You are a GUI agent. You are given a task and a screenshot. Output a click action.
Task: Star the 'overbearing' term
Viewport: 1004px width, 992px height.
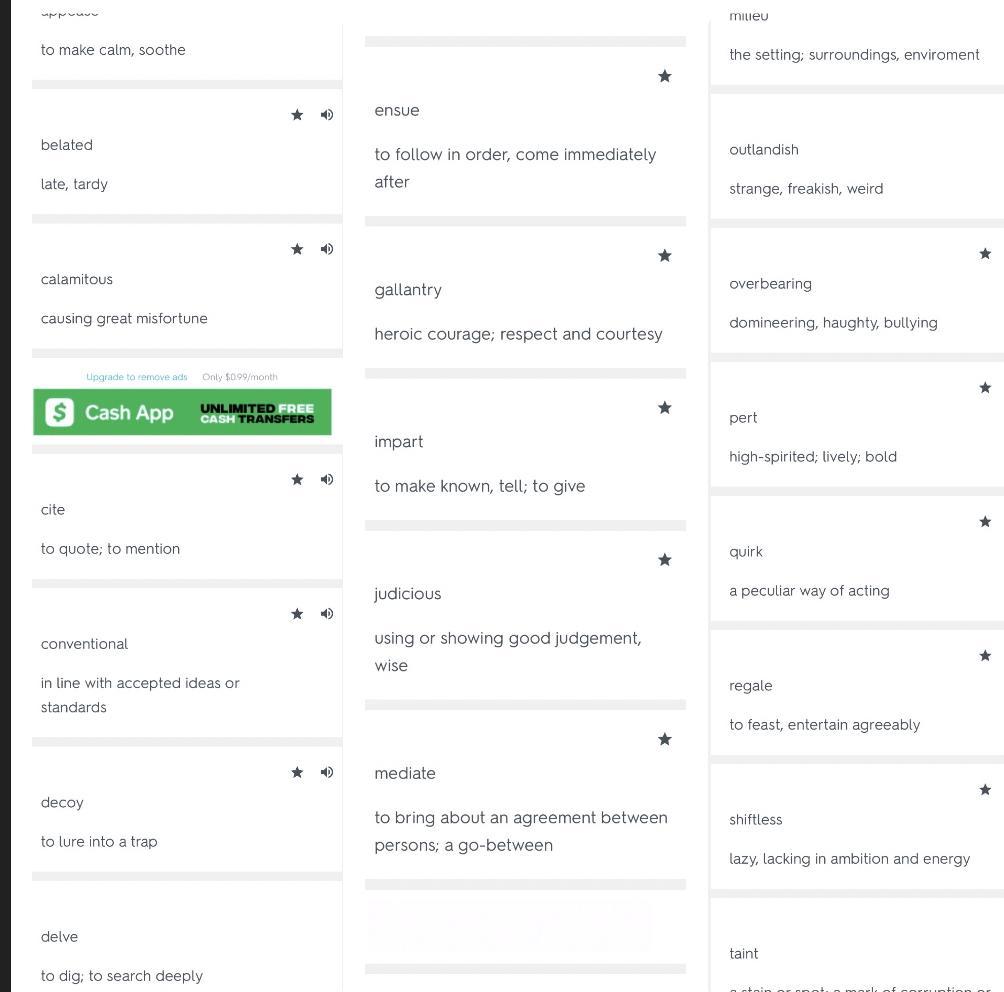pos(985,254)
